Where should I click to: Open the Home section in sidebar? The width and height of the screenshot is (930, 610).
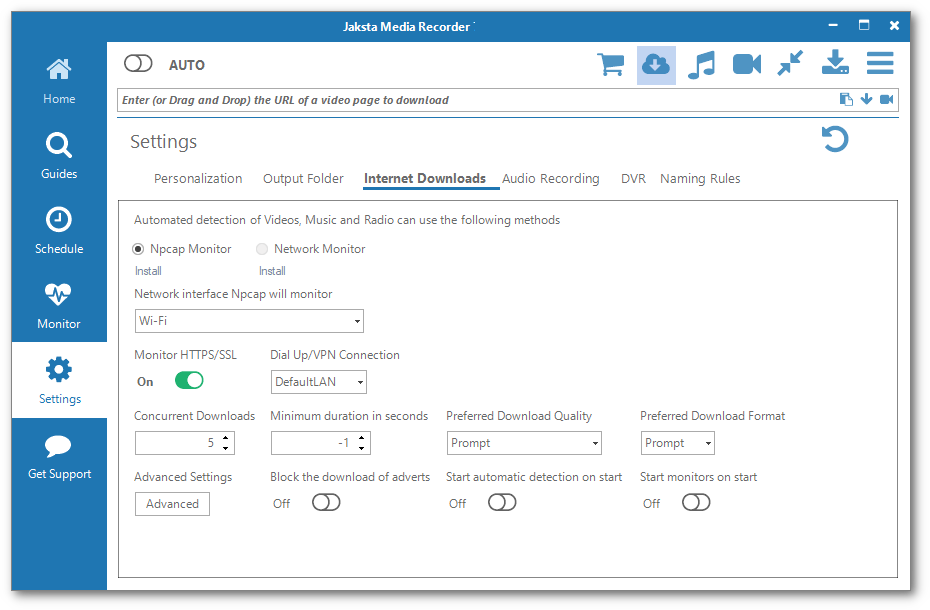[x=59, y=82]
